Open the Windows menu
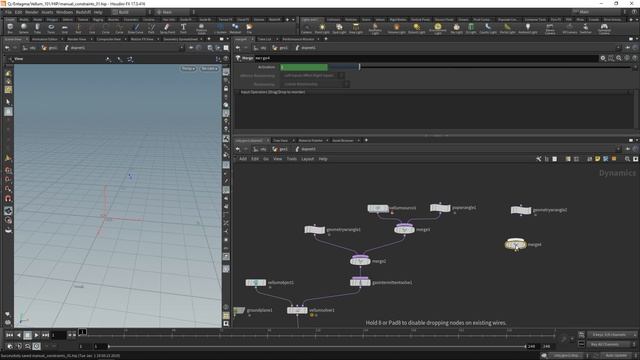This screenshot has width=640, height=360. coord(64,12)
